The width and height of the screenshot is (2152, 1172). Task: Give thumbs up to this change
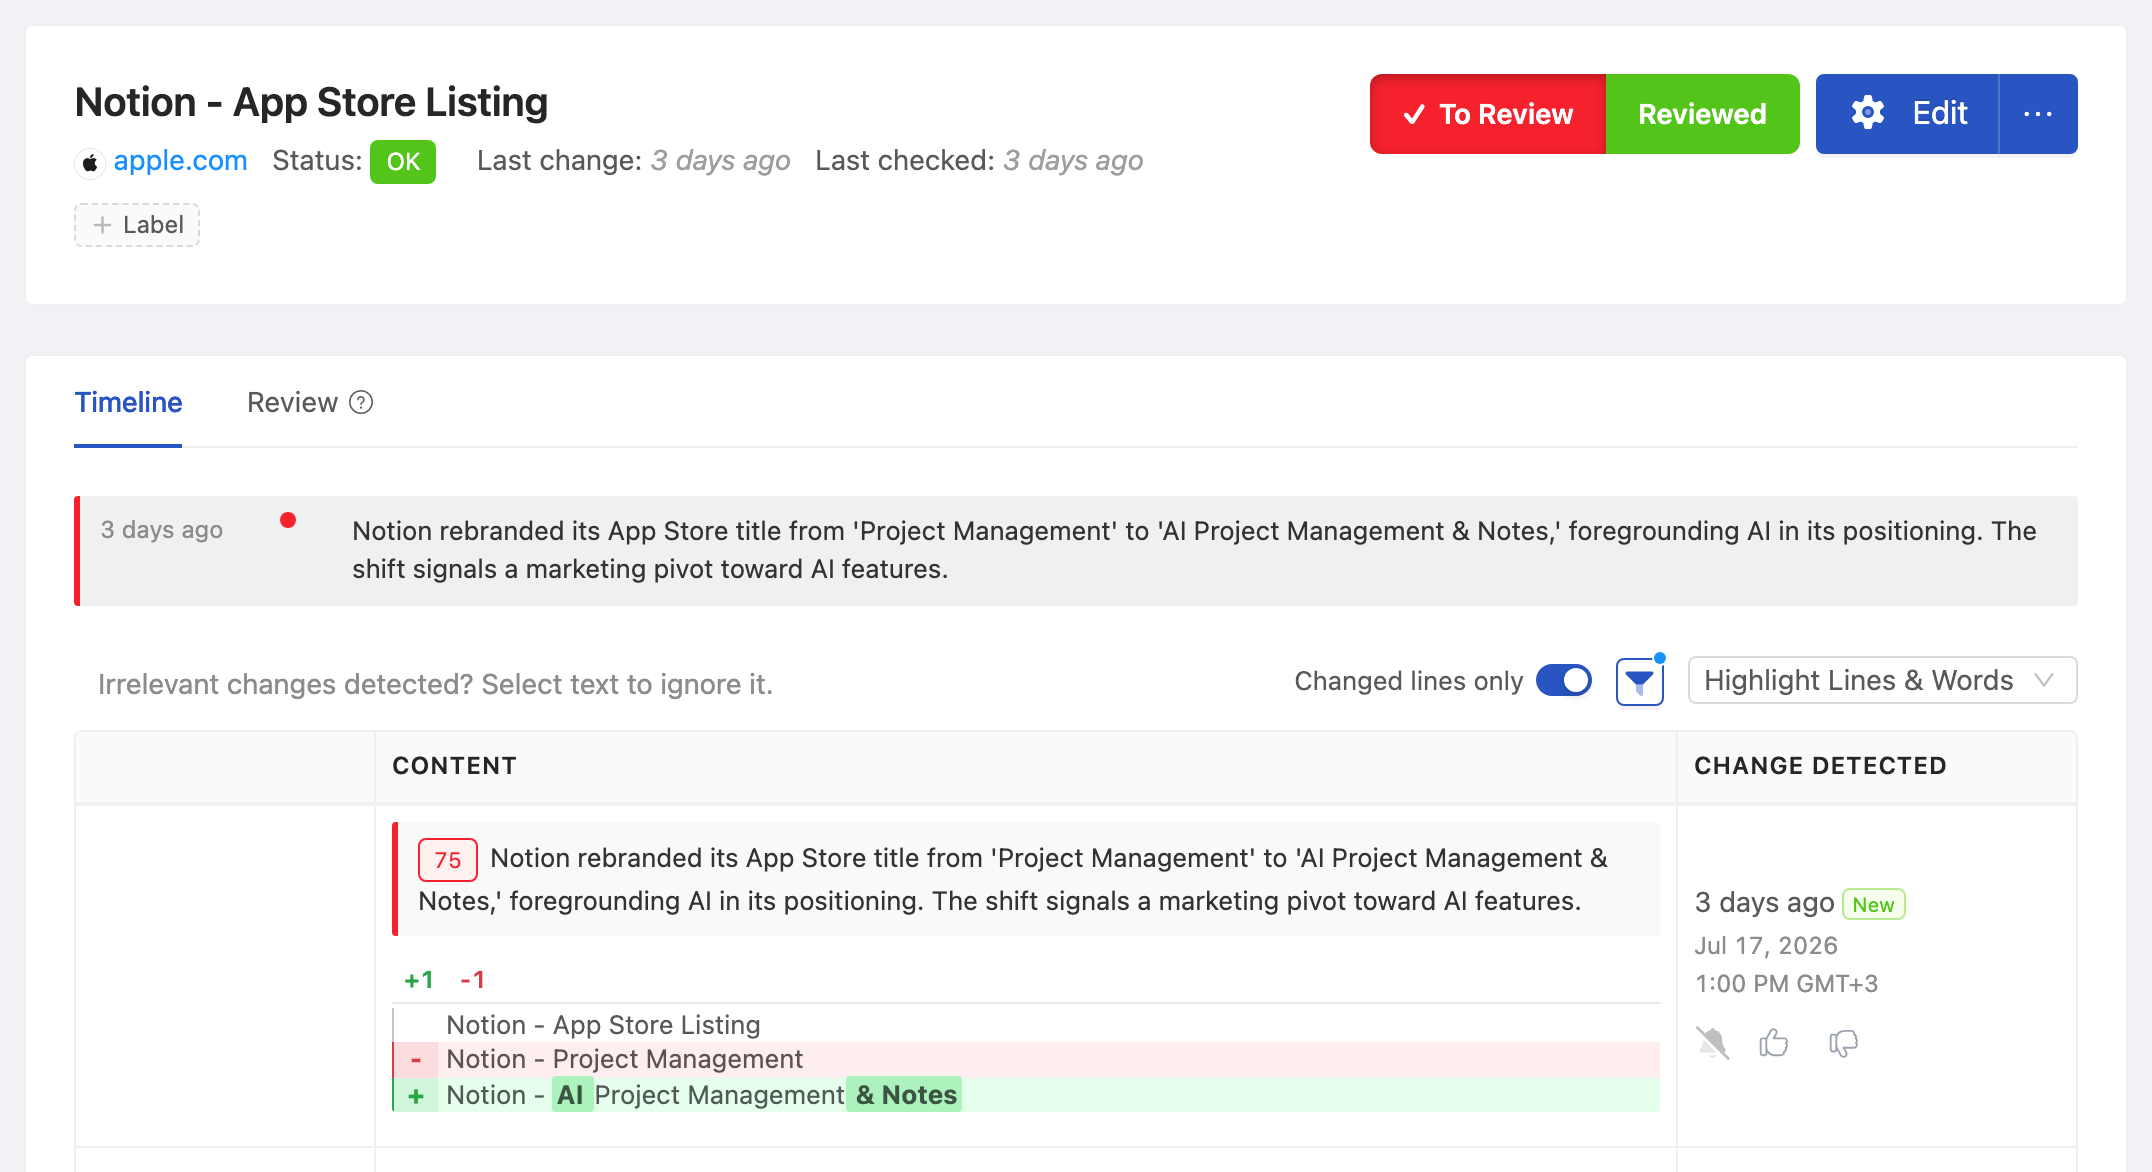coord(1774,1043)
